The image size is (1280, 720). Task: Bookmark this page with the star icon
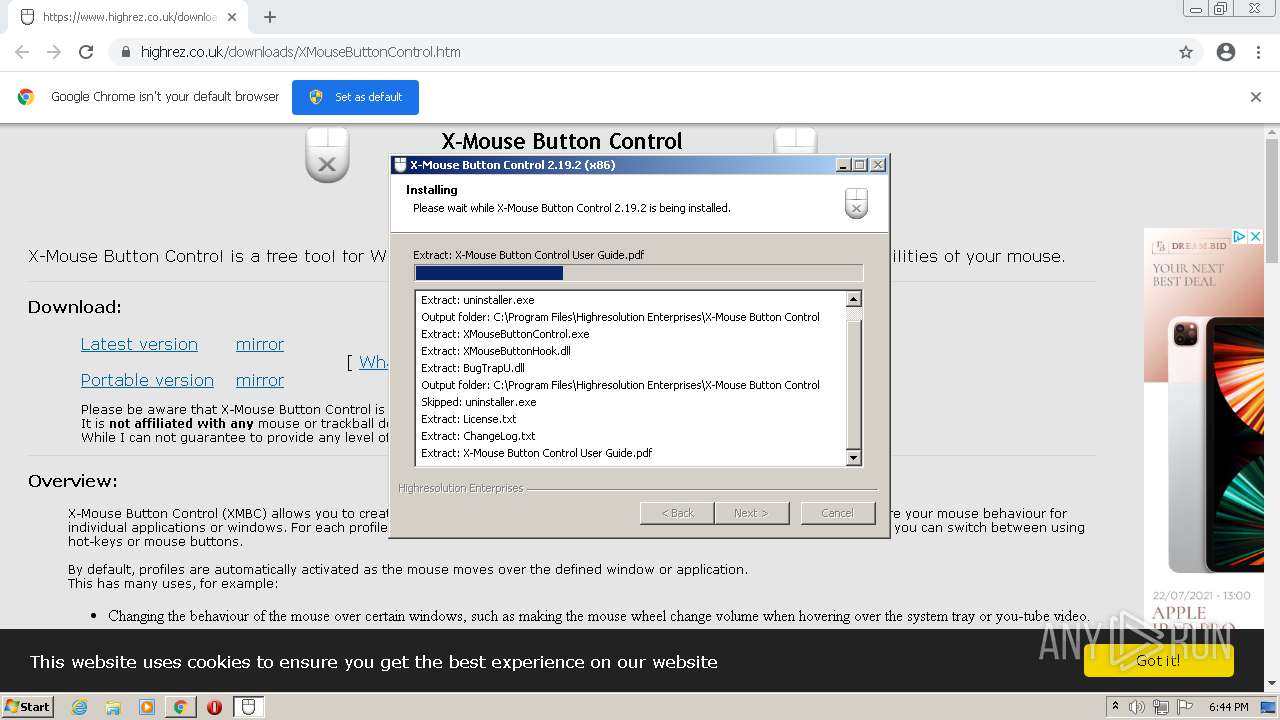(1186, 52)
